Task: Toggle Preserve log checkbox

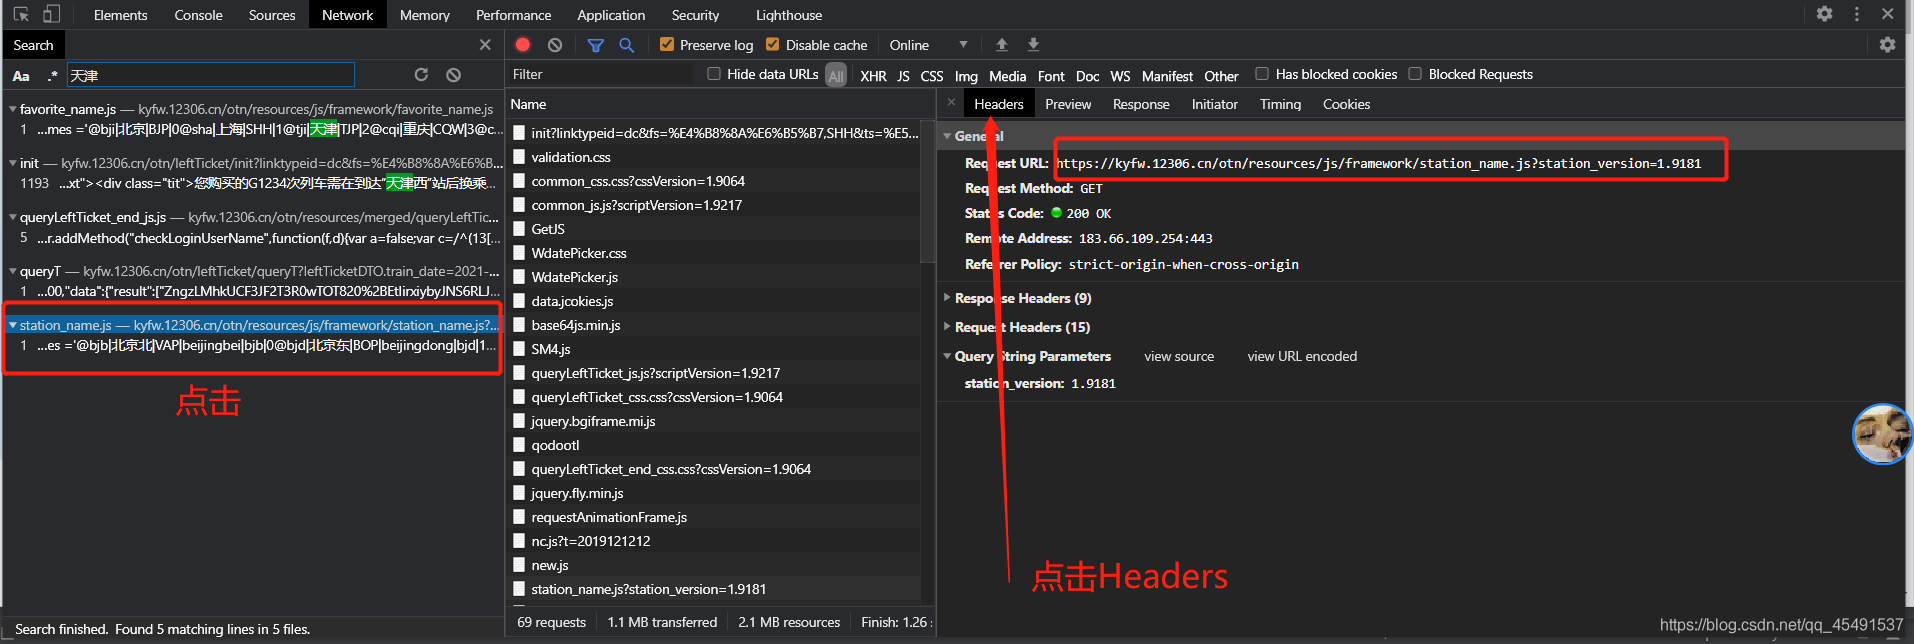Action: [x=667, y=44]
